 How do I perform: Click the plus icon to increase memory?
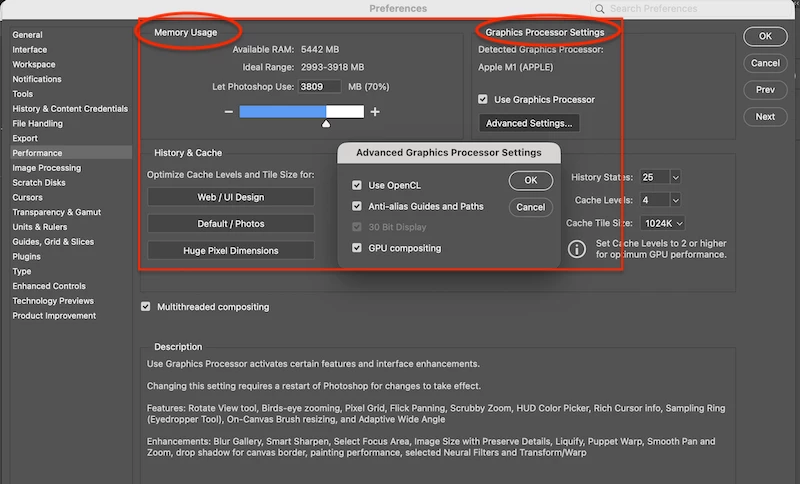tap(375, 112)
